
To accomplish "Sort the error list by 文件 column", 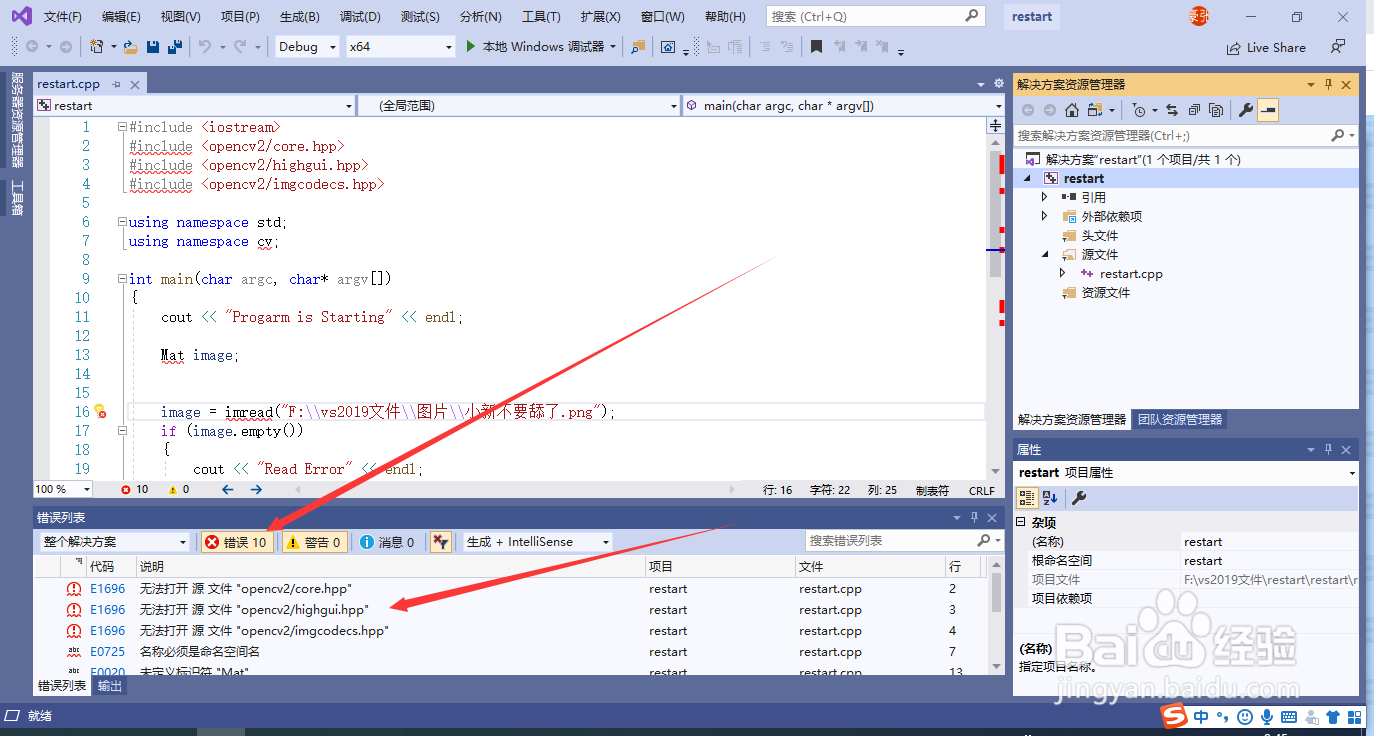I will click(870, 566).
